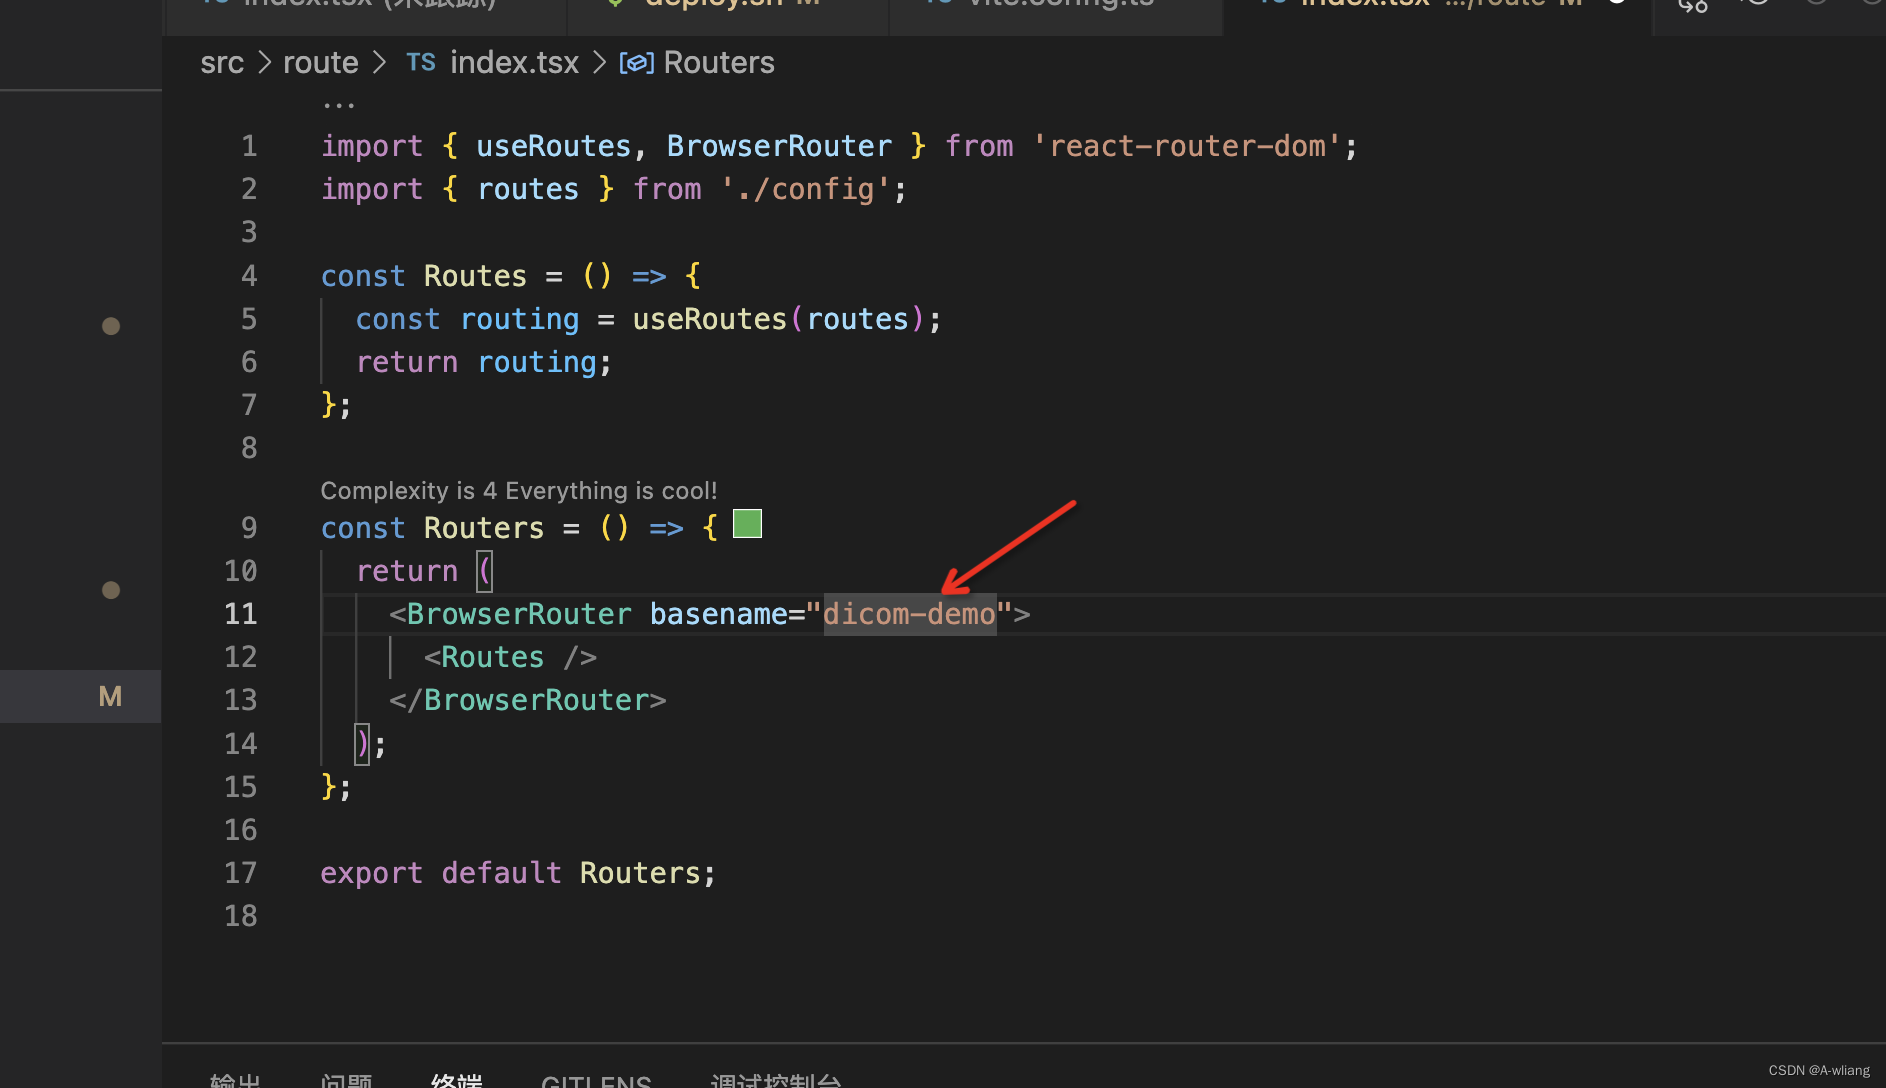Click the TS file icon in breadcrumbs
The image size is (1886, 1088).
pos(421,62)
